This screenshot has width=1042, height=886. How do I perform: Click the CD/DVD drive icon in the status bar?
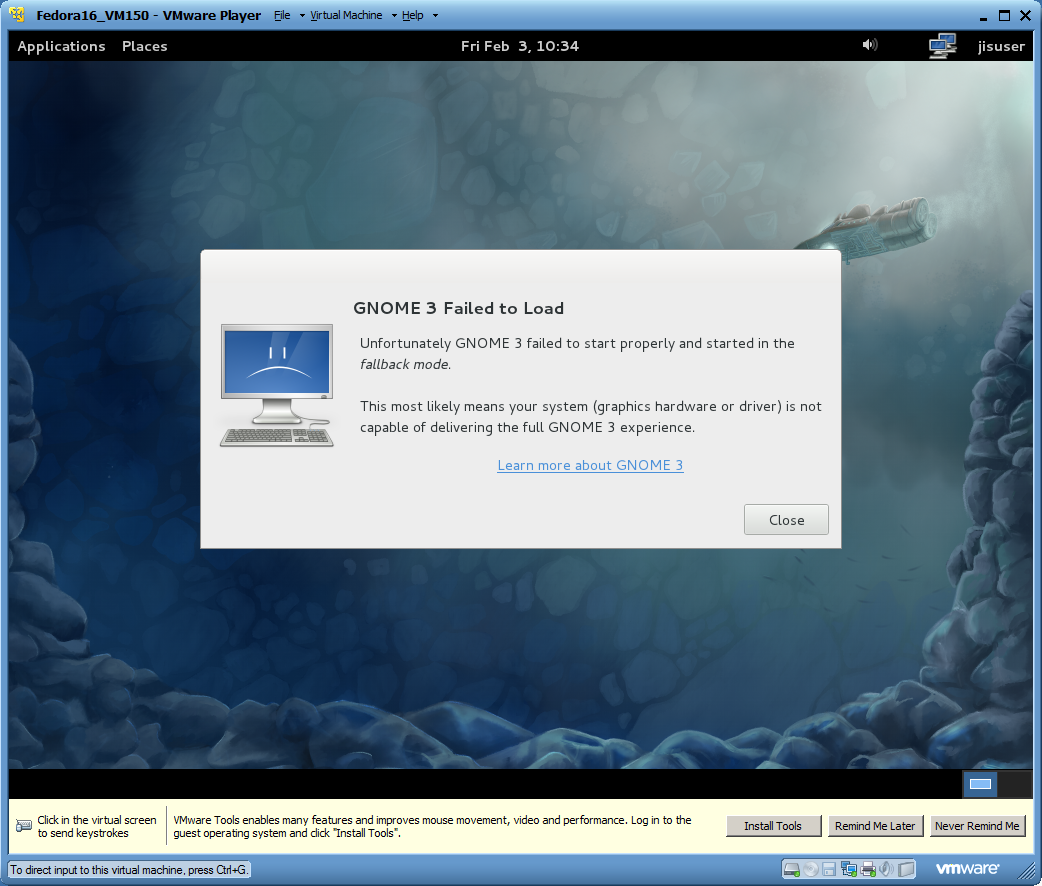click(810, 869)
